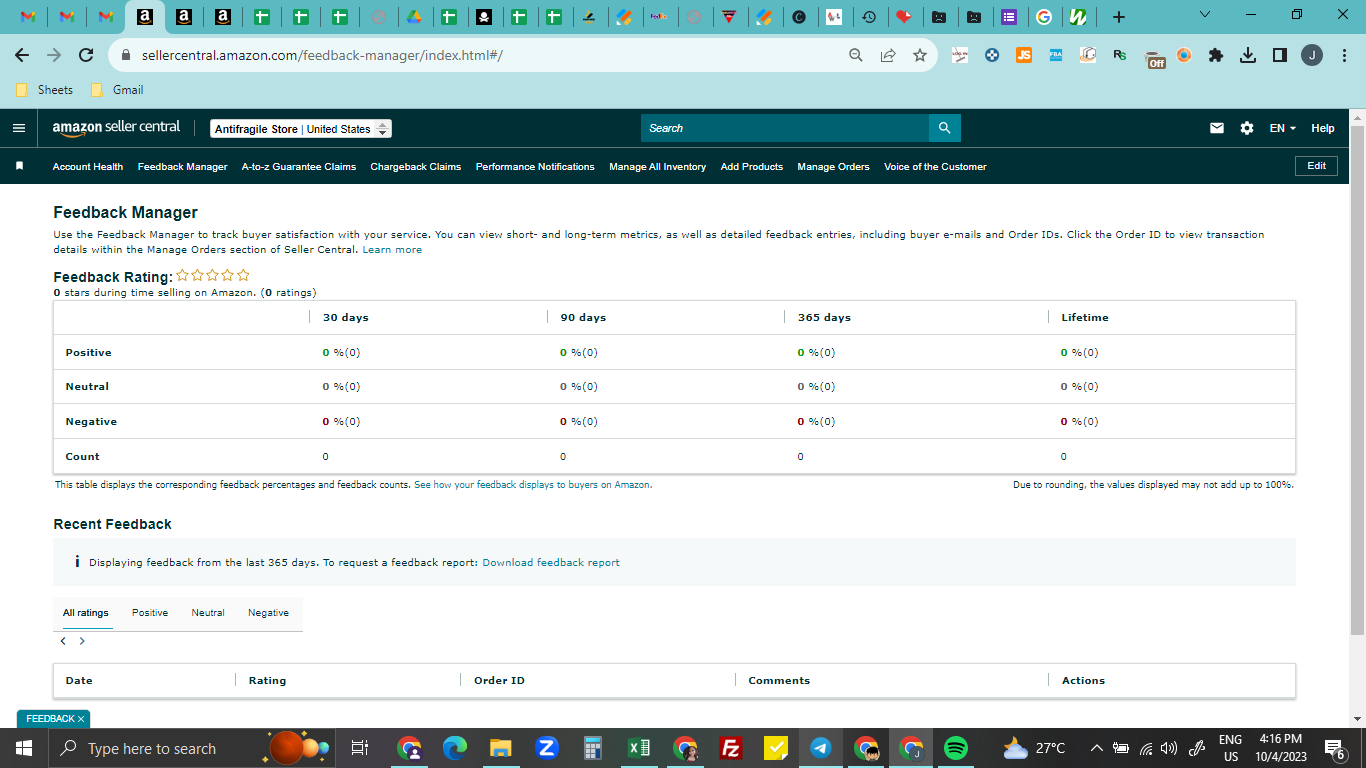Click the Amazon Seller Central logo
Screen dimensions: 1366x768
coord(117,128)
